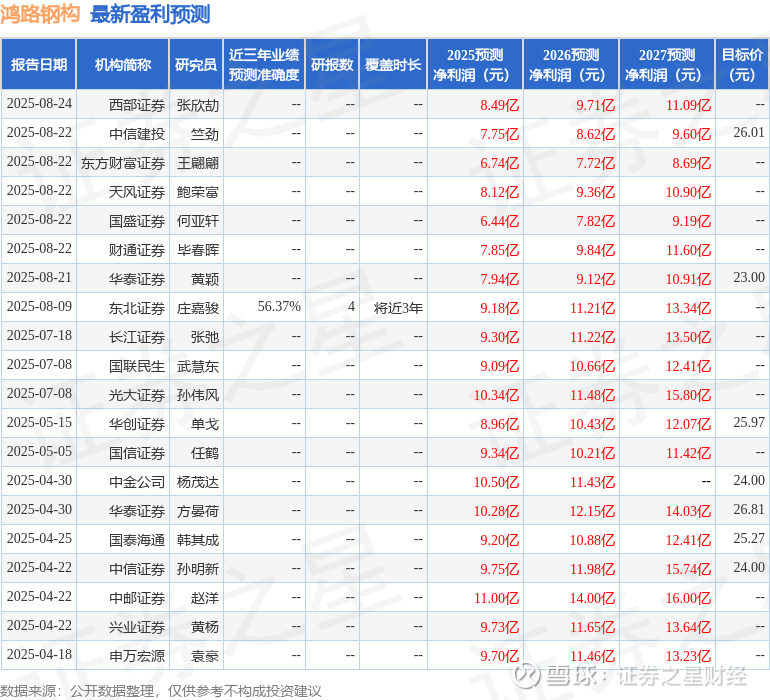Click researcher name 王翩翩
Image resolution: width=770 pixels, height=700 pixels.
point(197,163)
